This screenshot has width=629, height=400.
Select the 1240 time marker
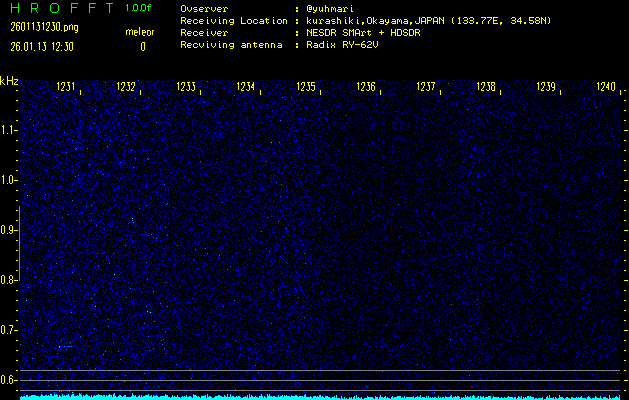(x=606, y=87)
